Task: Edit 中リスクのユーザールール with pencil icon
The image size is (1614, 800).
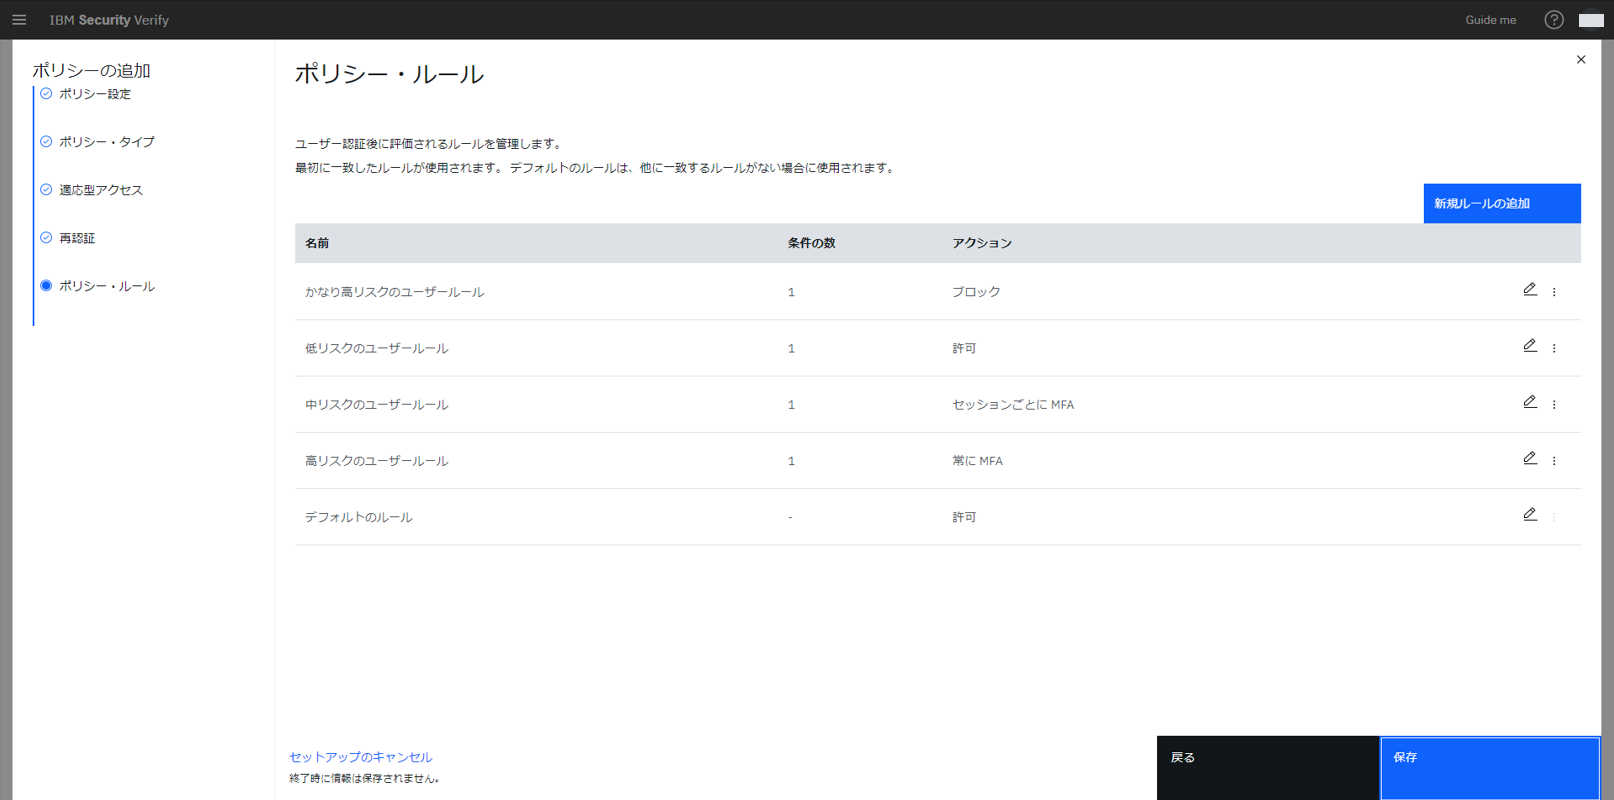Action: click(x=1529, y=402)
